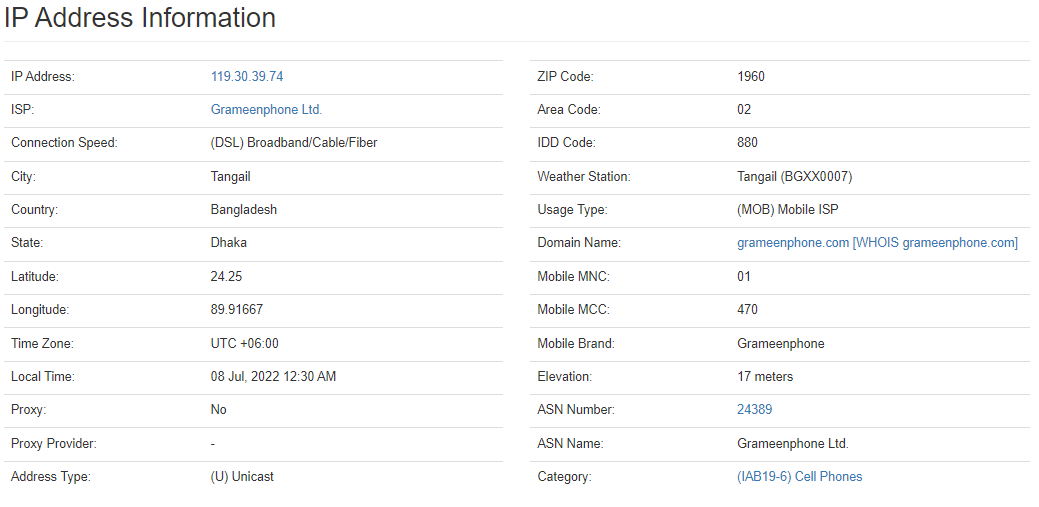Click the Address Type: label
This screenshot has height=507, width=1039.
[51, 477]
